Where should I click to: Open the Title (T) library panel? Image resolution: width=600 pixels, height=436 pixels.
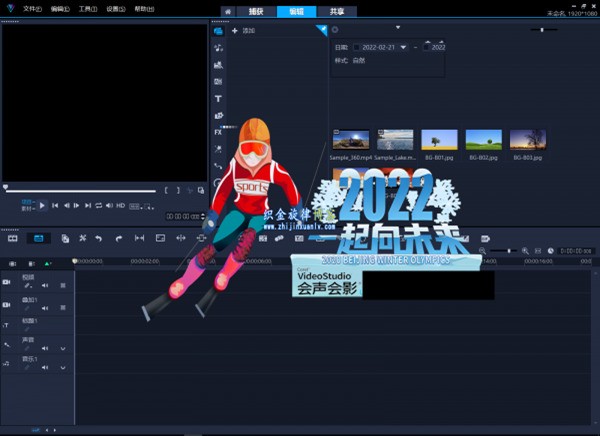(218, 99)
